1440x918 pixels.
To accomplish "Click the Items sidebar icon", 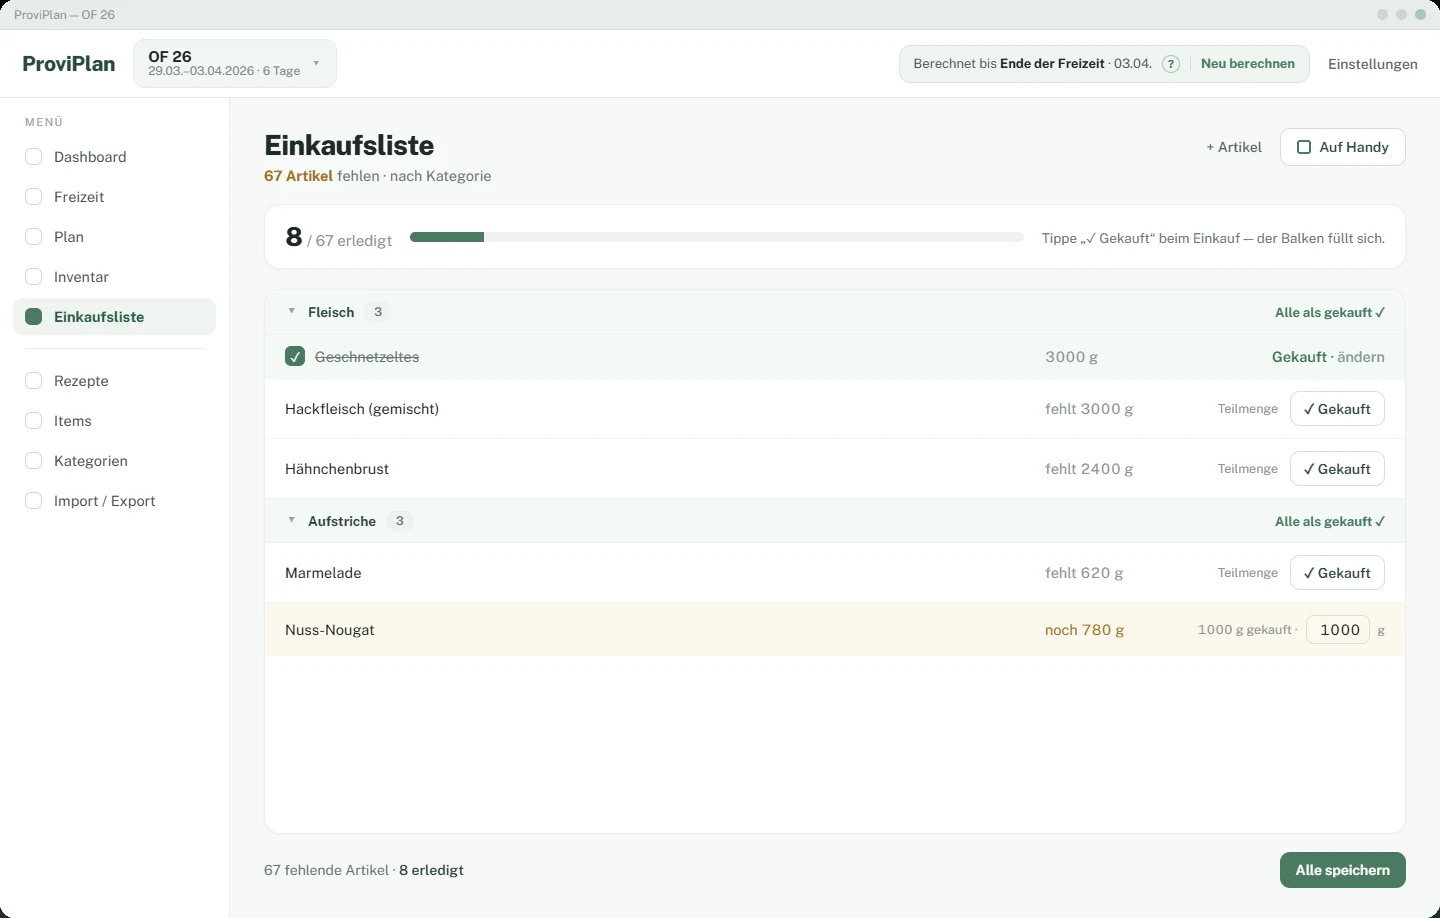I will tap(33, 421).
